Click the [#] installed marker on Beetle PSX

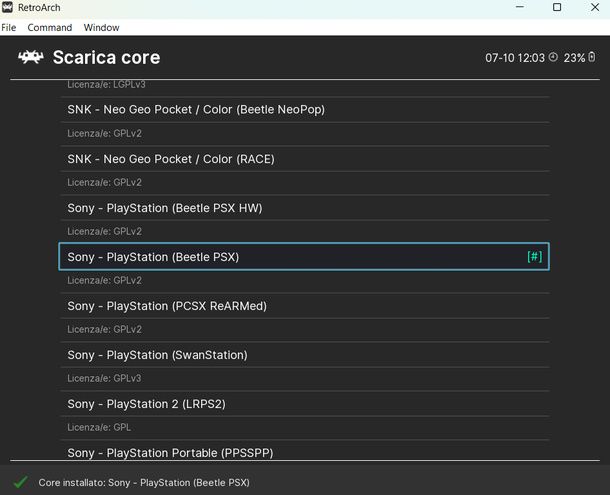535,256
